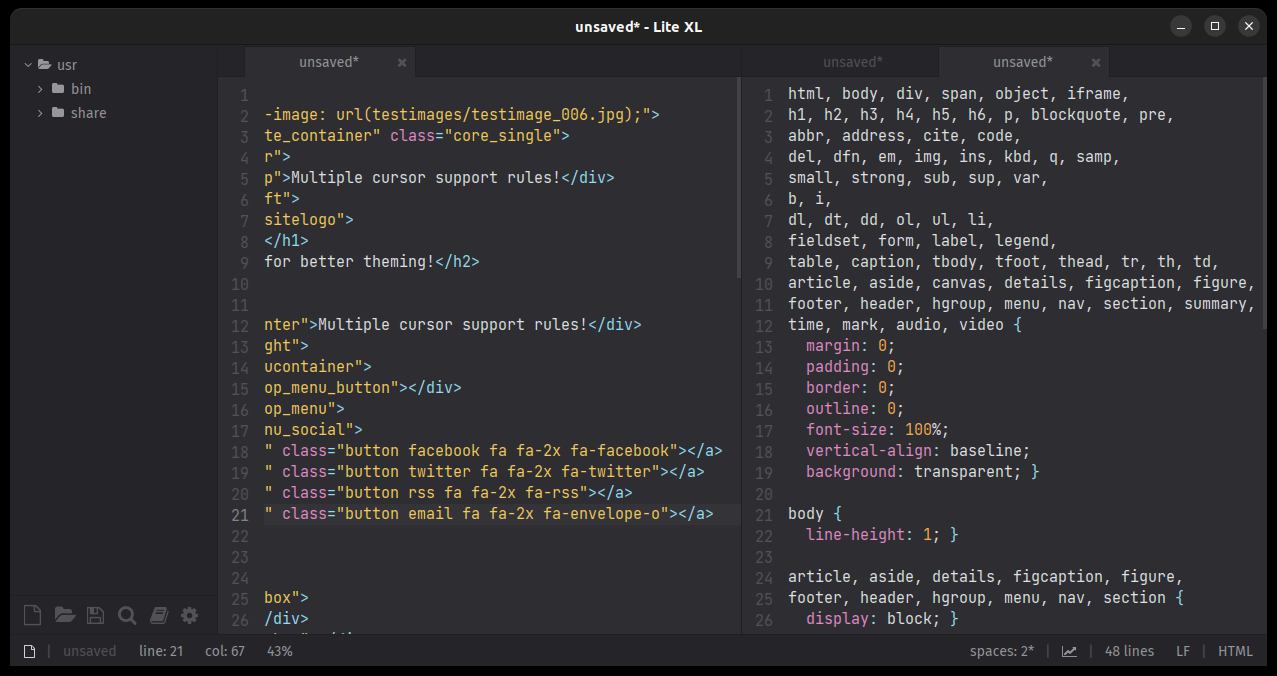The height and width of the screenshot is (676, 1277).
Task: Click the performance graph icon in status bar
Action: 1068,650
